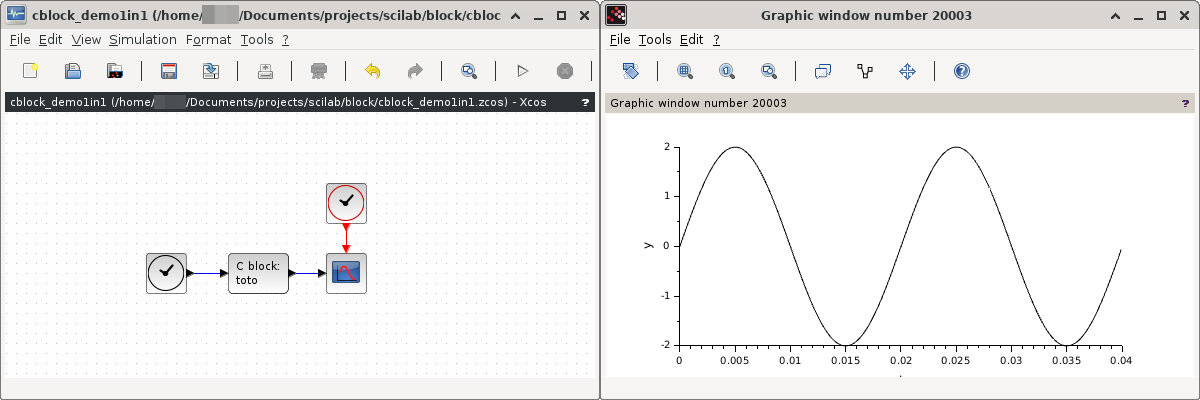This screenshot has height=400, width=1200.
Task: Open the ? help menu in Xcos
Action: pos(285,40)
